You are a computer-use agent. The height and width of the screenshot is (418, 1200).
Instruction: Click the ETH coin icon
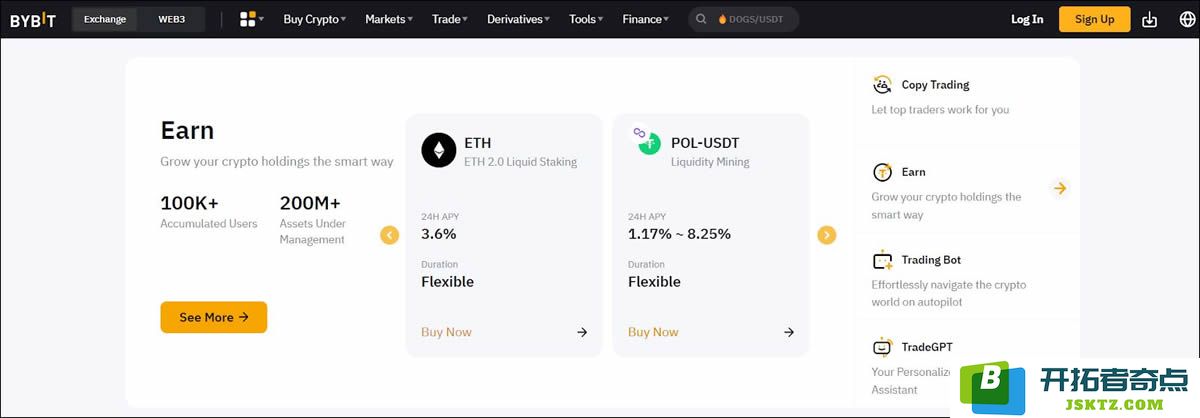[438, 149]
